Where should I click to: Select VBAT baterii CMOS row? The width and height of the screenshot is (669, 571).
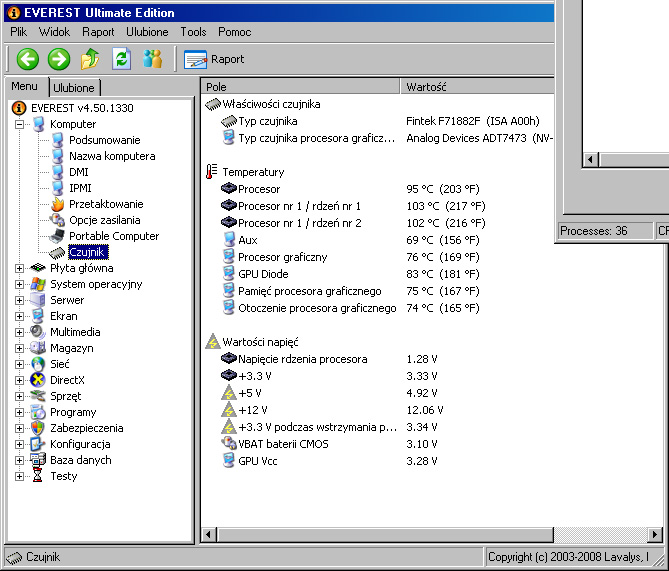[329, 444]
